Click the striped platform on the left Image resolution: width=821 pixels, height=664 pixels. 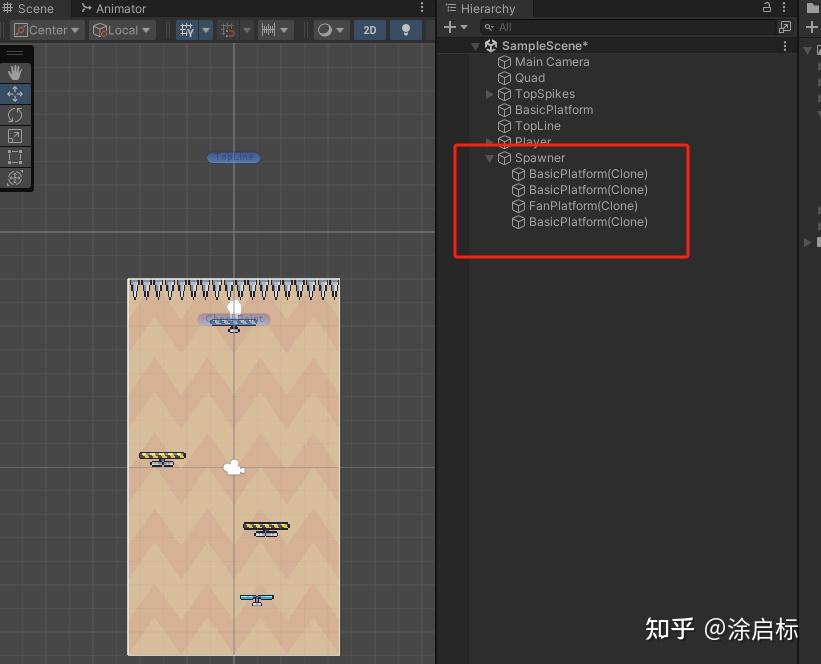click(162, 459)
